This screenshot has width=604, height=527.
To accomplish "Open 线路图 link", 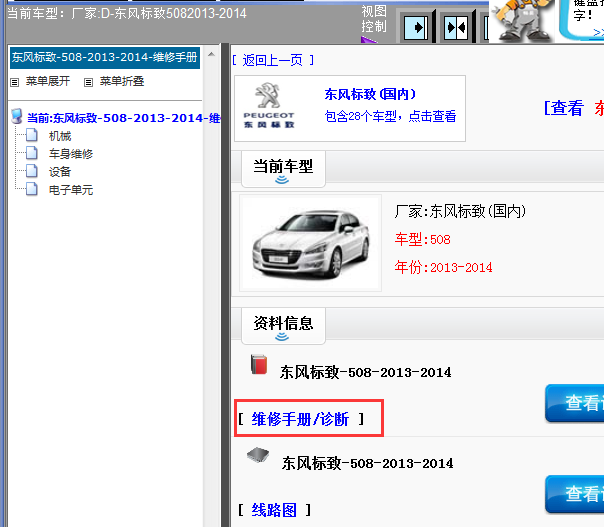I will coord(274,510).
